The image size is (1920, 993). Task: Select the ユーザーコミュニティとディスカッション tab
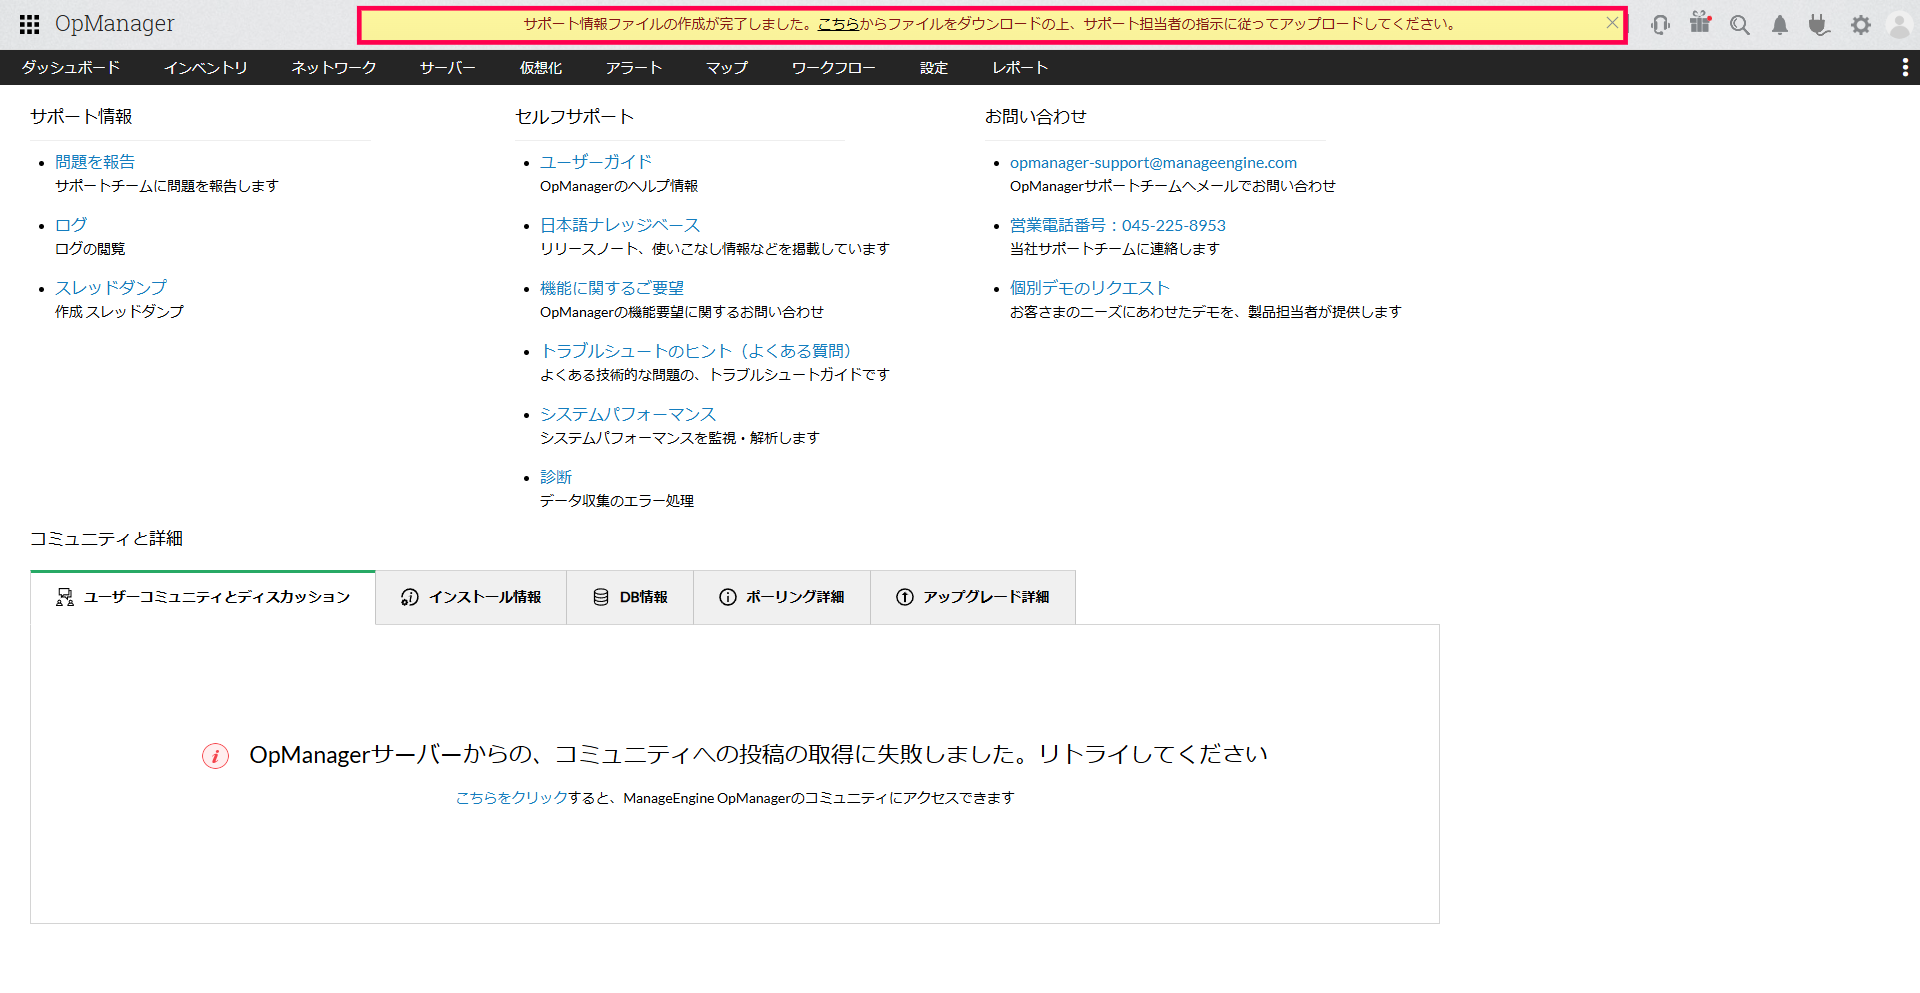[x=203, y=597]
